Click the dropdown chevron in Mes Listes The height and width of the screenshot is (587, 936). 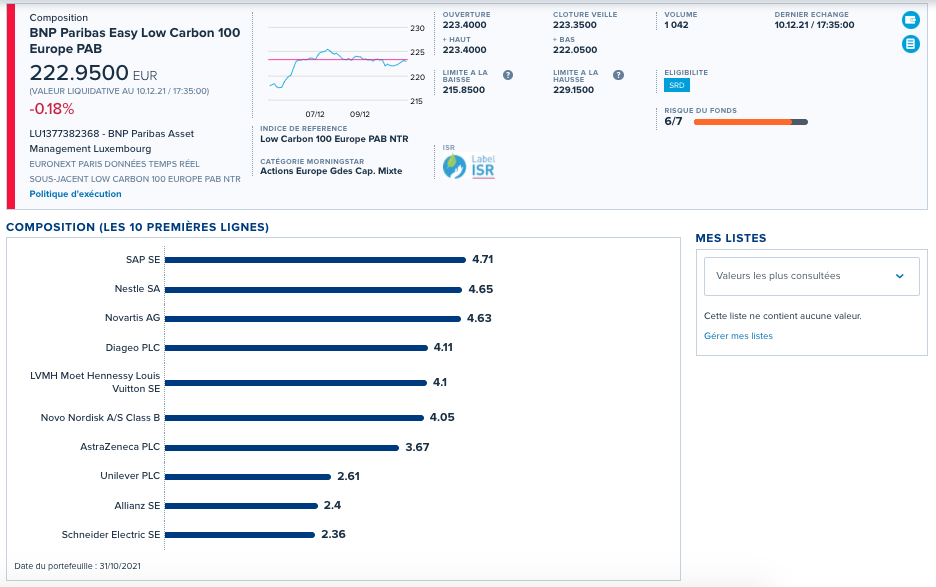(900, 276)
